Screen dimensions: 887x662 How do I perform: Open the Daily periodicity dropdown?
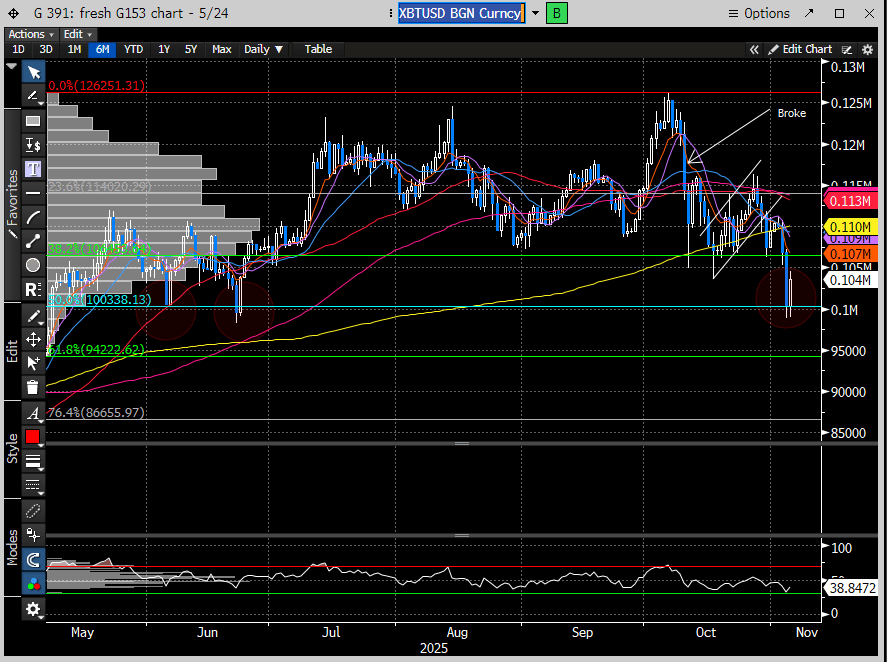[x=263, y=49]
